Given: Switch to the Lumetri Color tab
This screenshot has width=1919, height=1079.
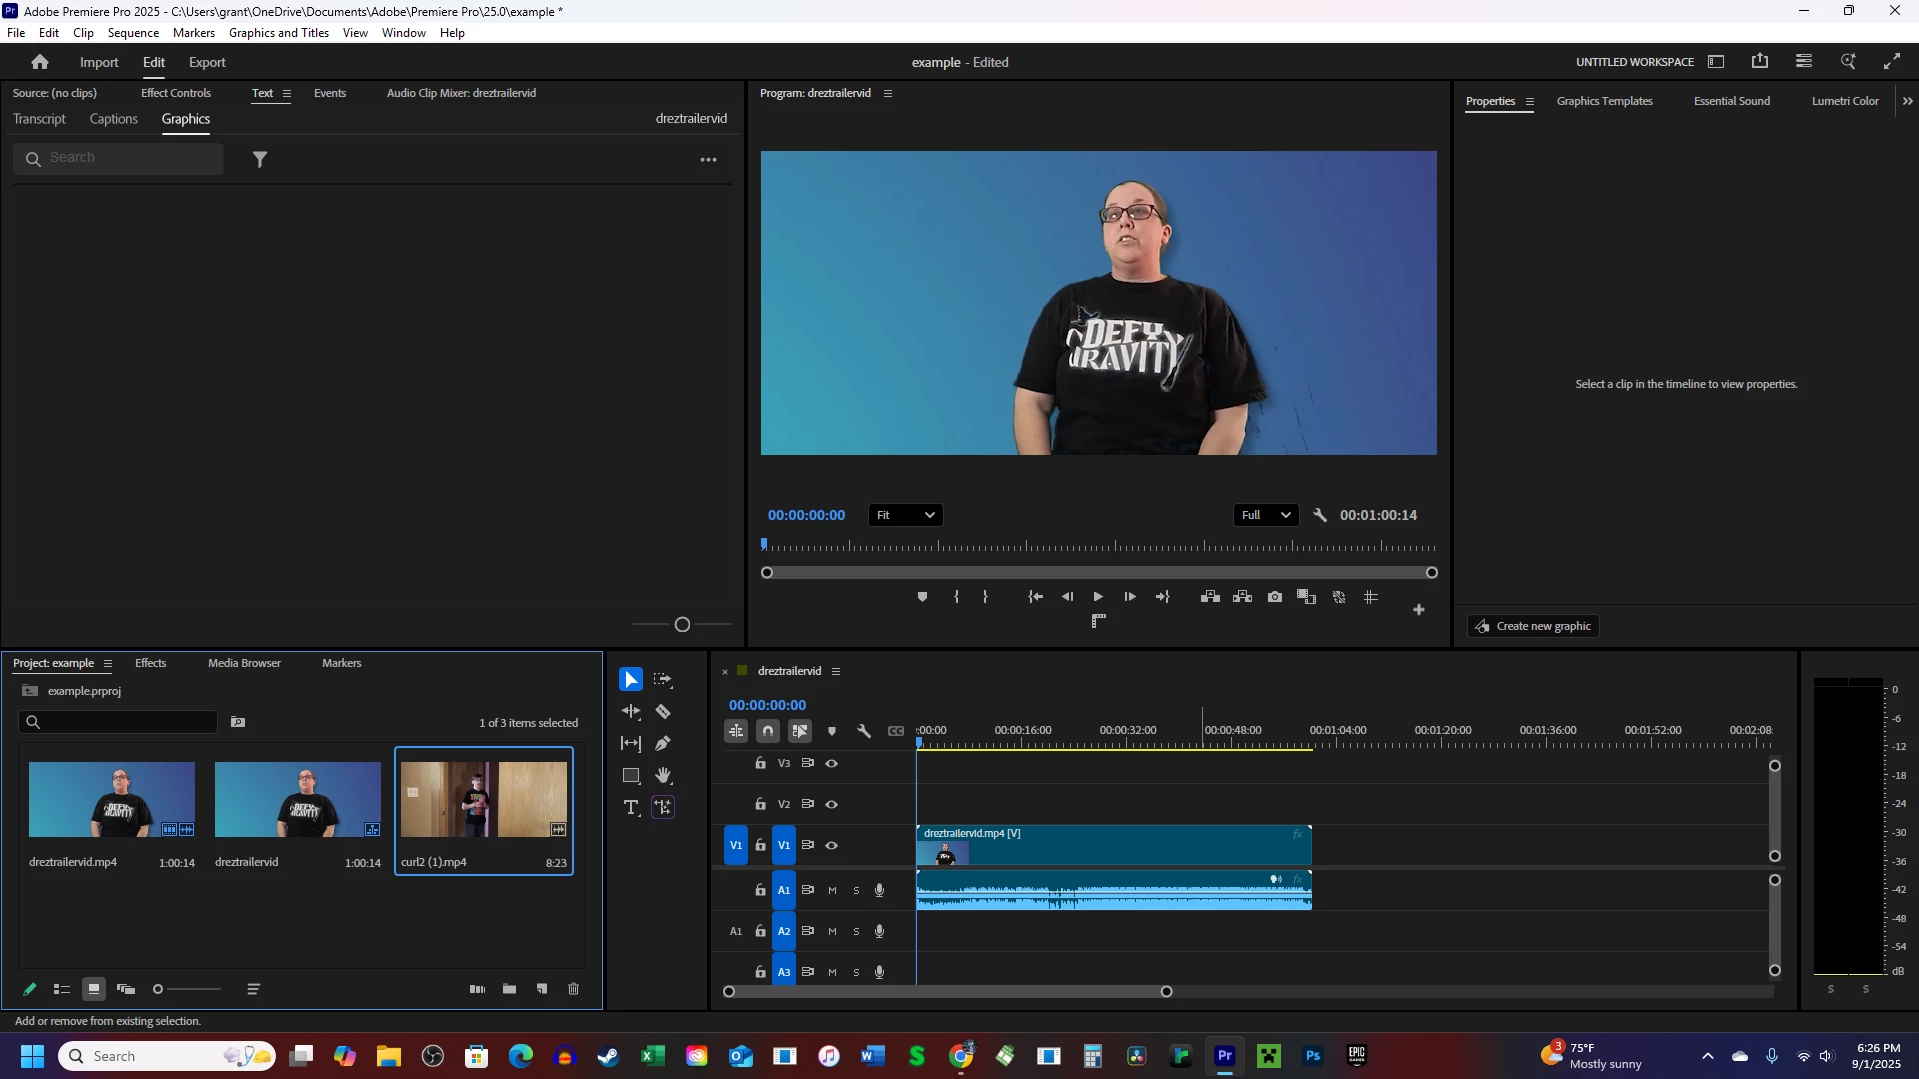Looking at the screenshot, I should [x=1845, y=101].
